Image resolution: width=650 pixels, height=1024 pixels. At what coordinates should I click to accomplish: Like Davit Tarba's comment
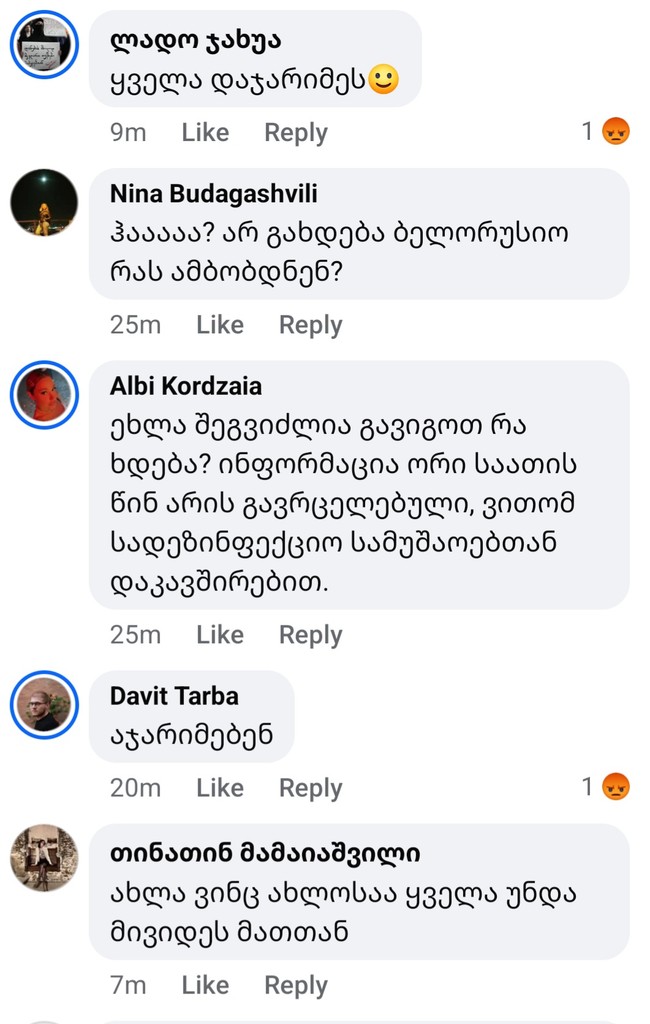pyautogui.click(x=220, y=788)
